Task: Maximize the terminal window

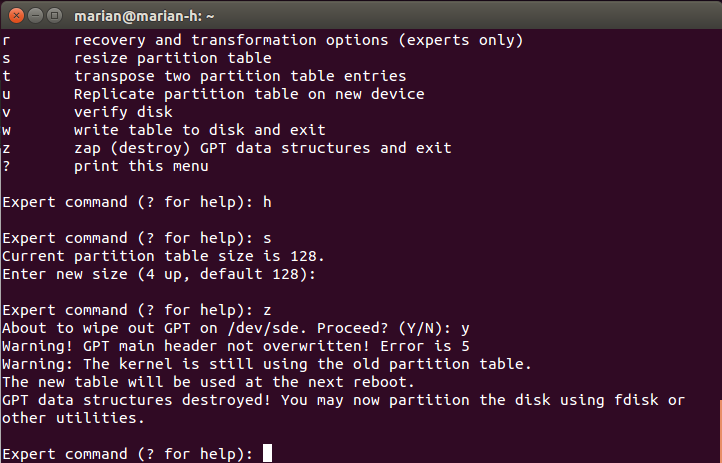Action: [x=55, y=16]
